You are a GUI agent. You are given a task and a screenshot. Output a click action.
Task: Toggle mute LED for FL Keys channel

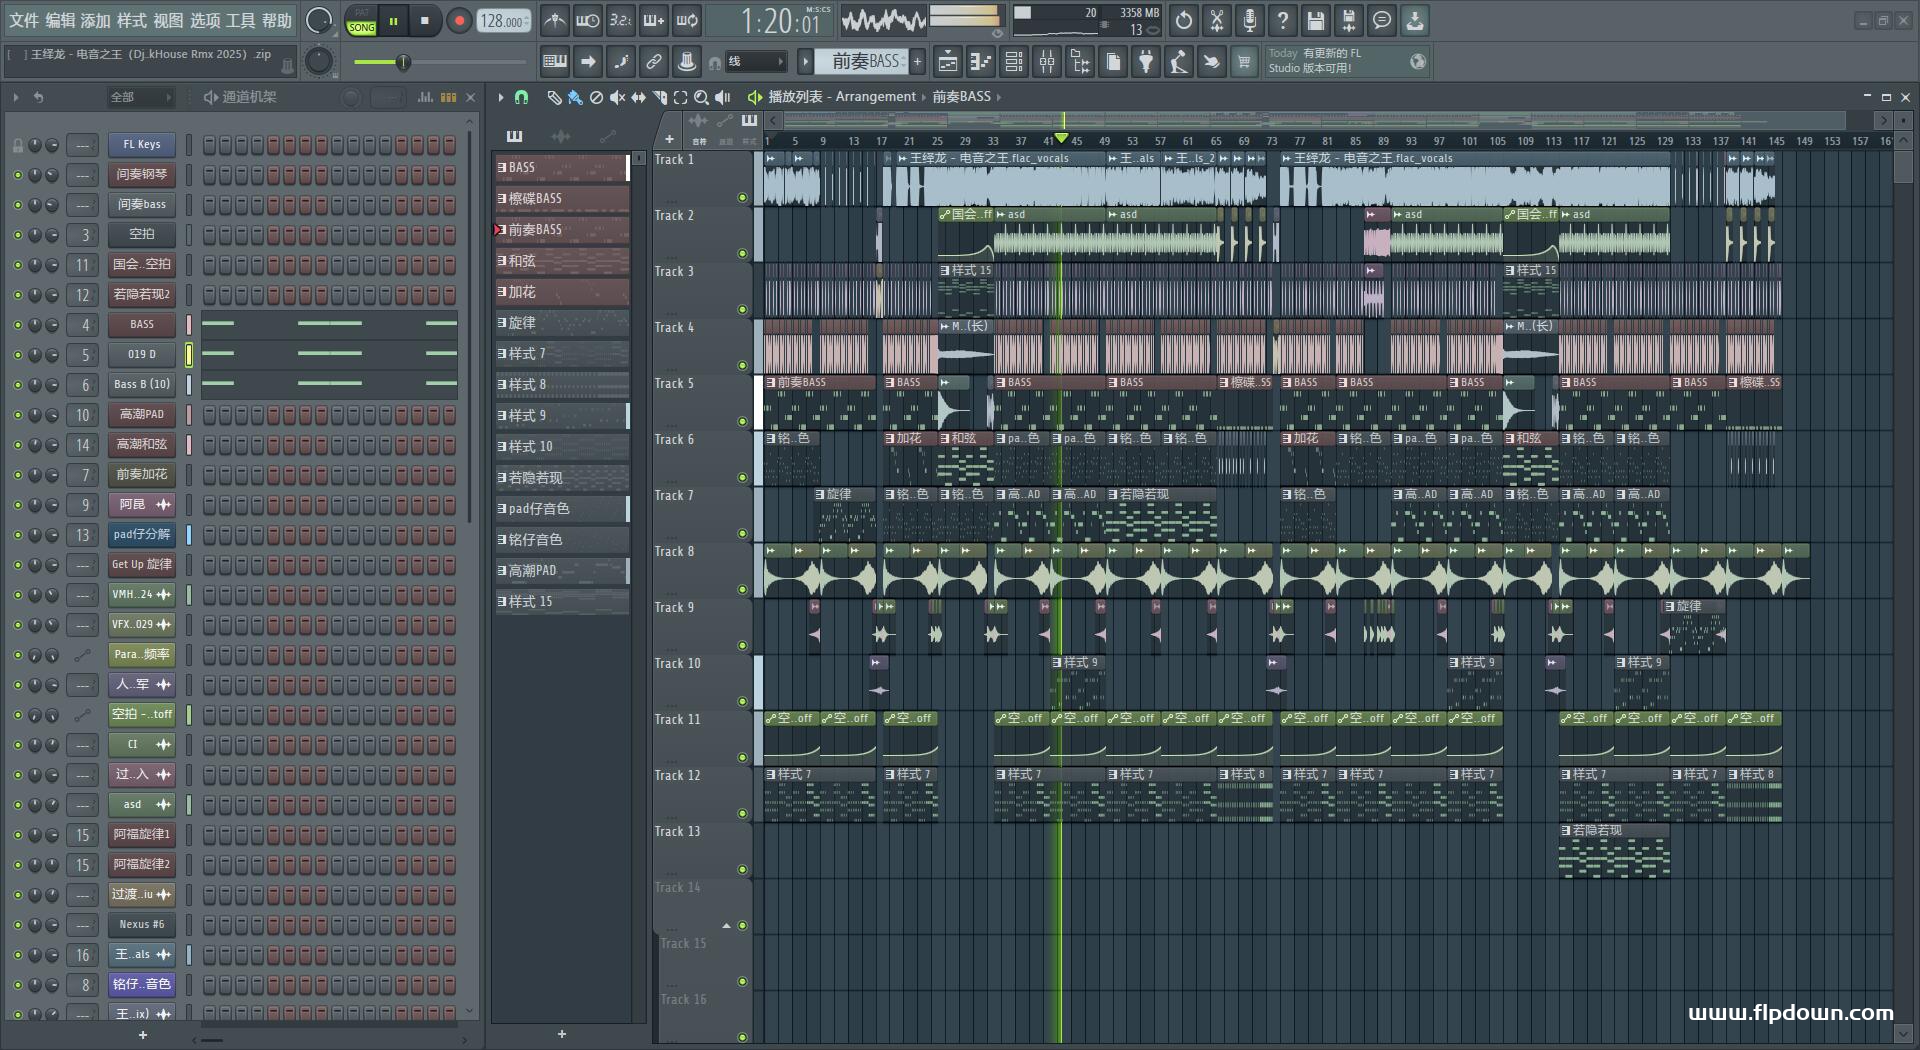coord(17,145)
